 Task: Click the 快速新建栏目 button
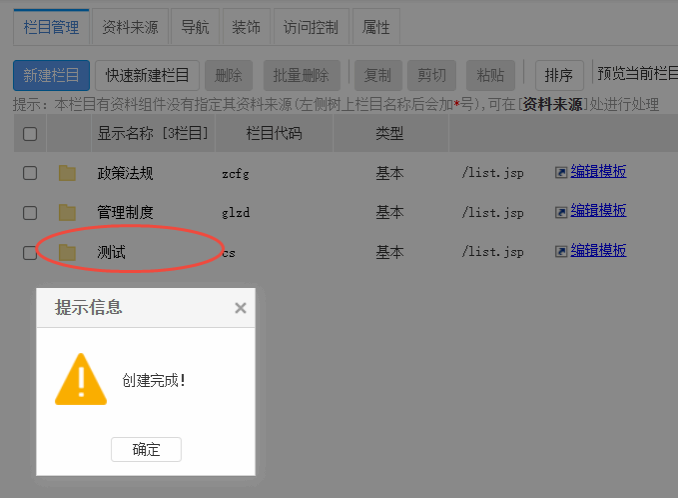[x=148, y=75]
